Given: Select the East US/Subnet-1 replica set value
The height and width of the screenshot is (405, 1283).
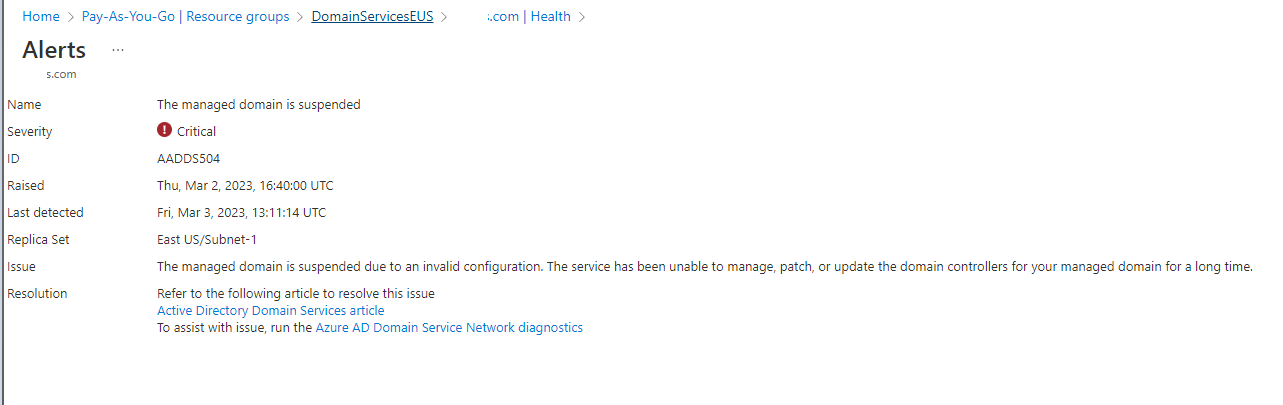Looking at the screenshot, I should coord(207,239).
